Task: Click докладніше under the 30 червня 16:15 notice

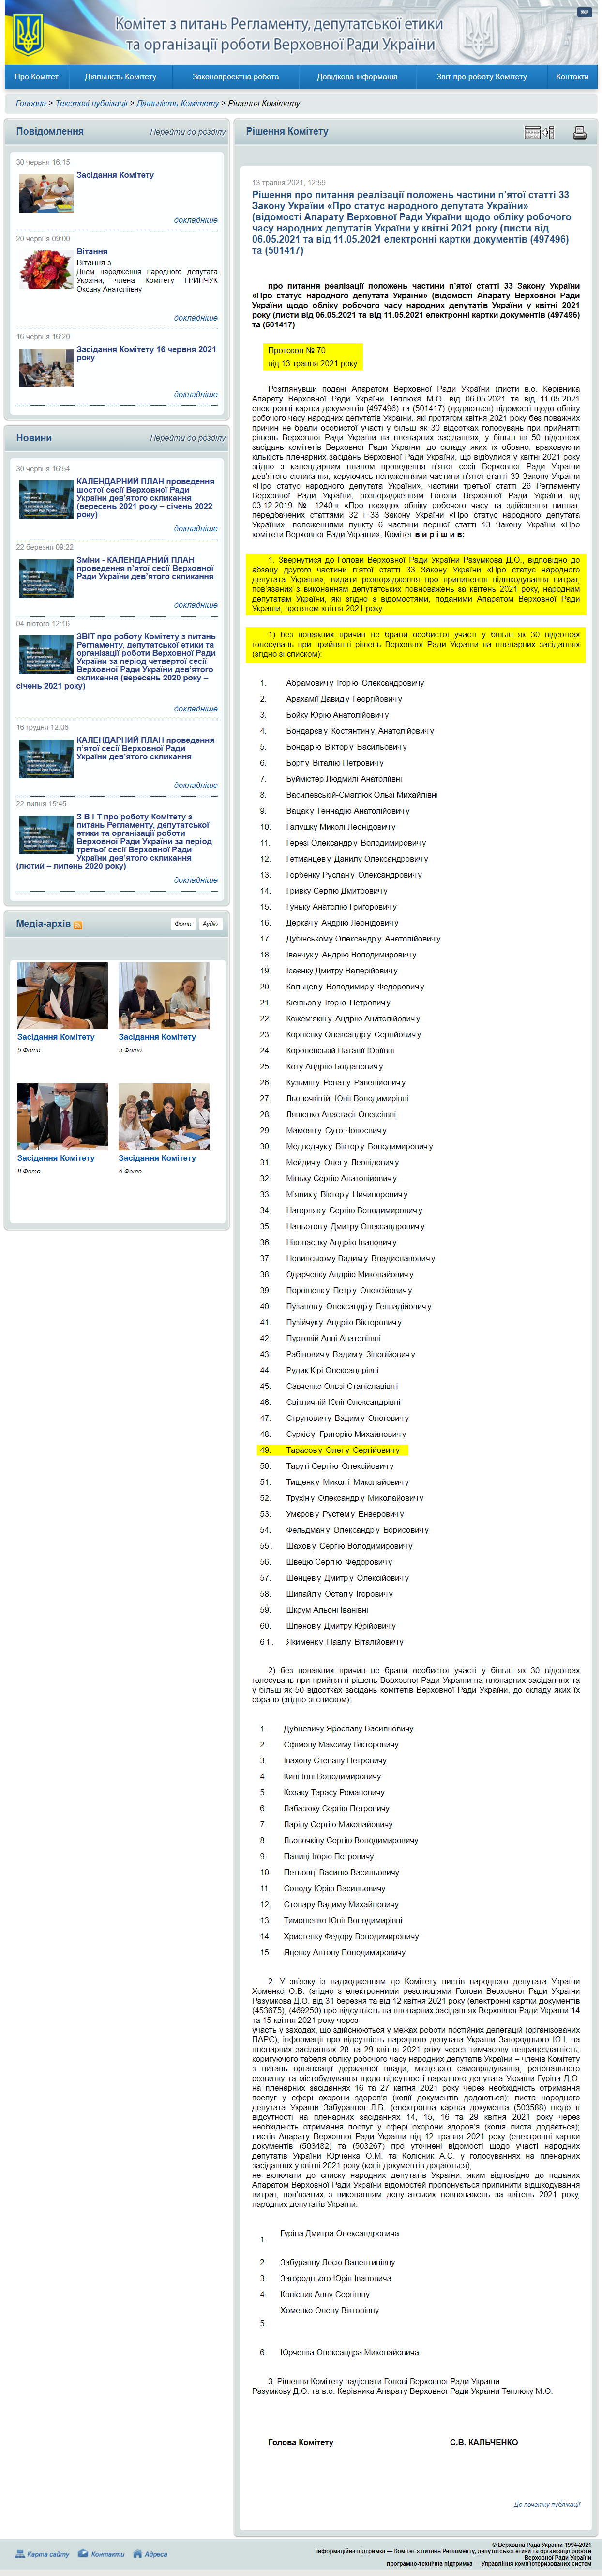Action: click(195, 220)
